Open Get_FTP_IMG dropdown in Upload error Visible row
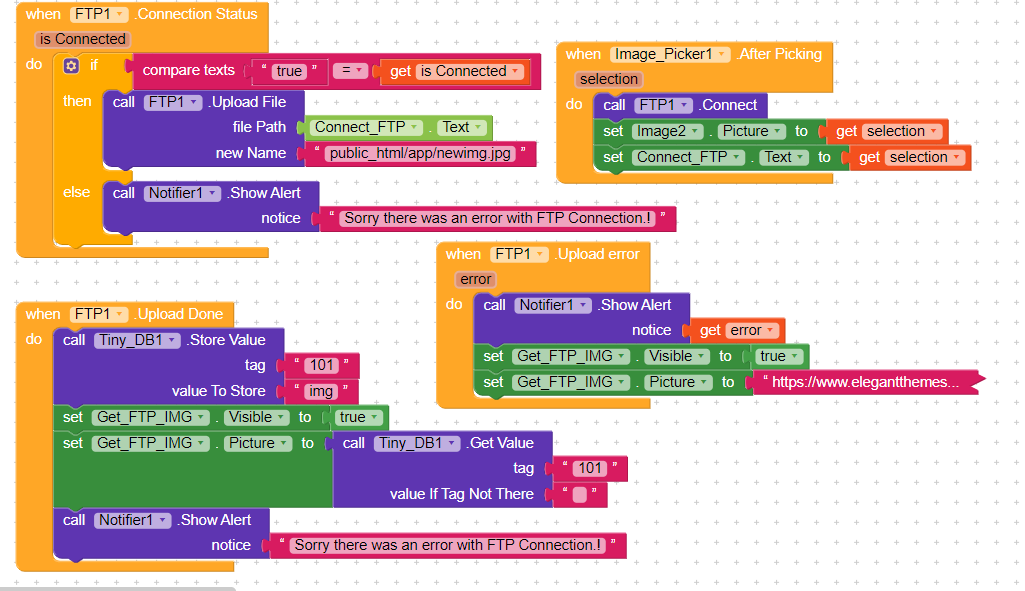The width and height of the screenshot is (1025, 591). click(x=571, y=356)
